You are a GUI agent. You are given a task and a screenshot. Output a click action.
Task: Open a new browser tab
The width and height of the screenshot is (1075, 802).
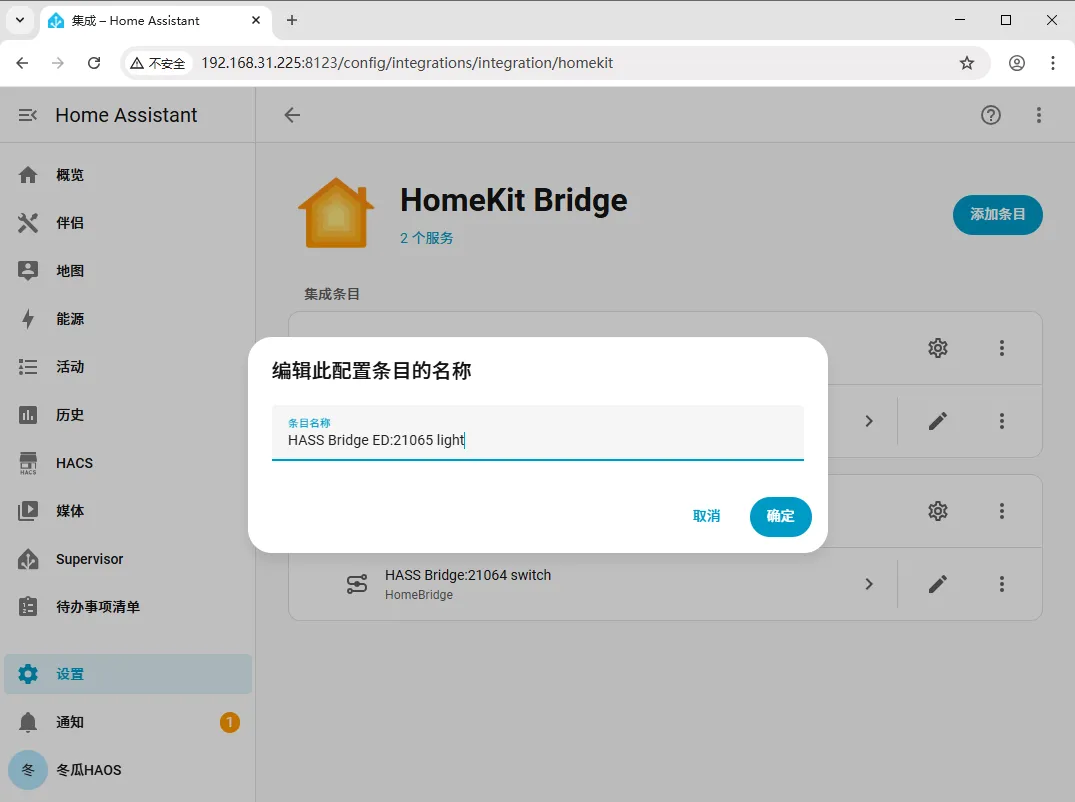(292, 21)
